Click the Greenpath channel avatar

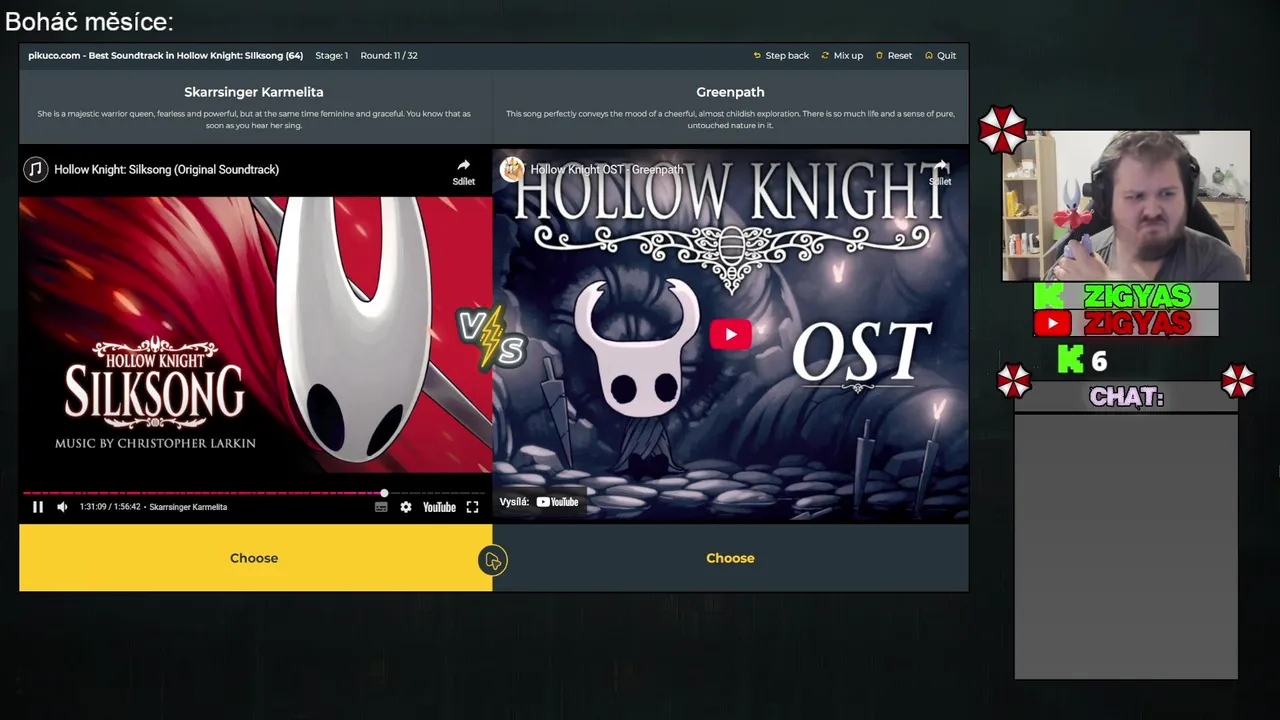pyautogui.click(x=513, y=169)
